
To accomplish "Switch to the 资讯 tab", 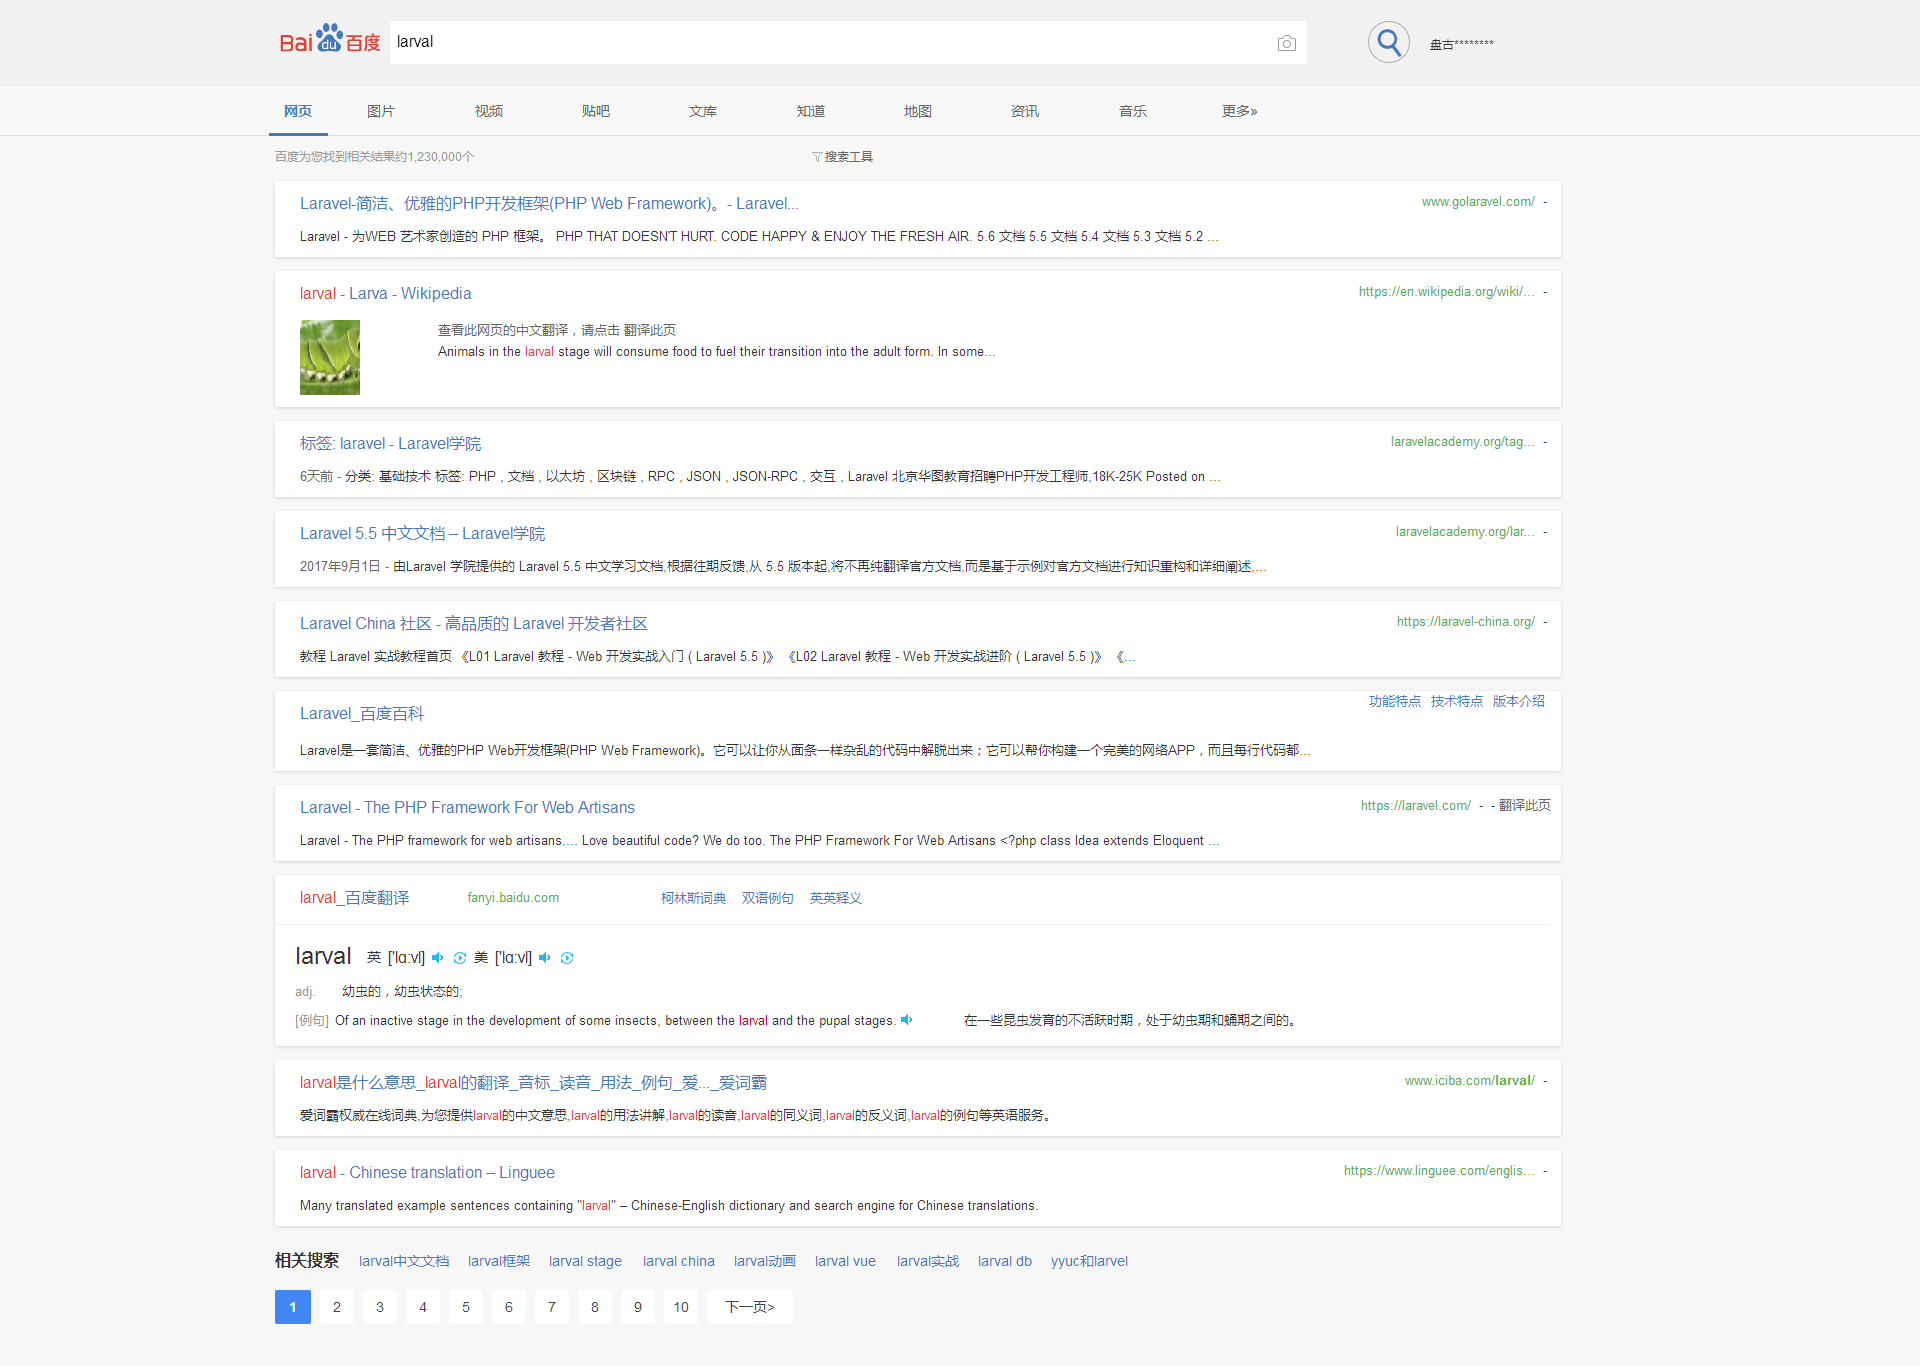I will pyautogui.click(x=1025, y=111).
